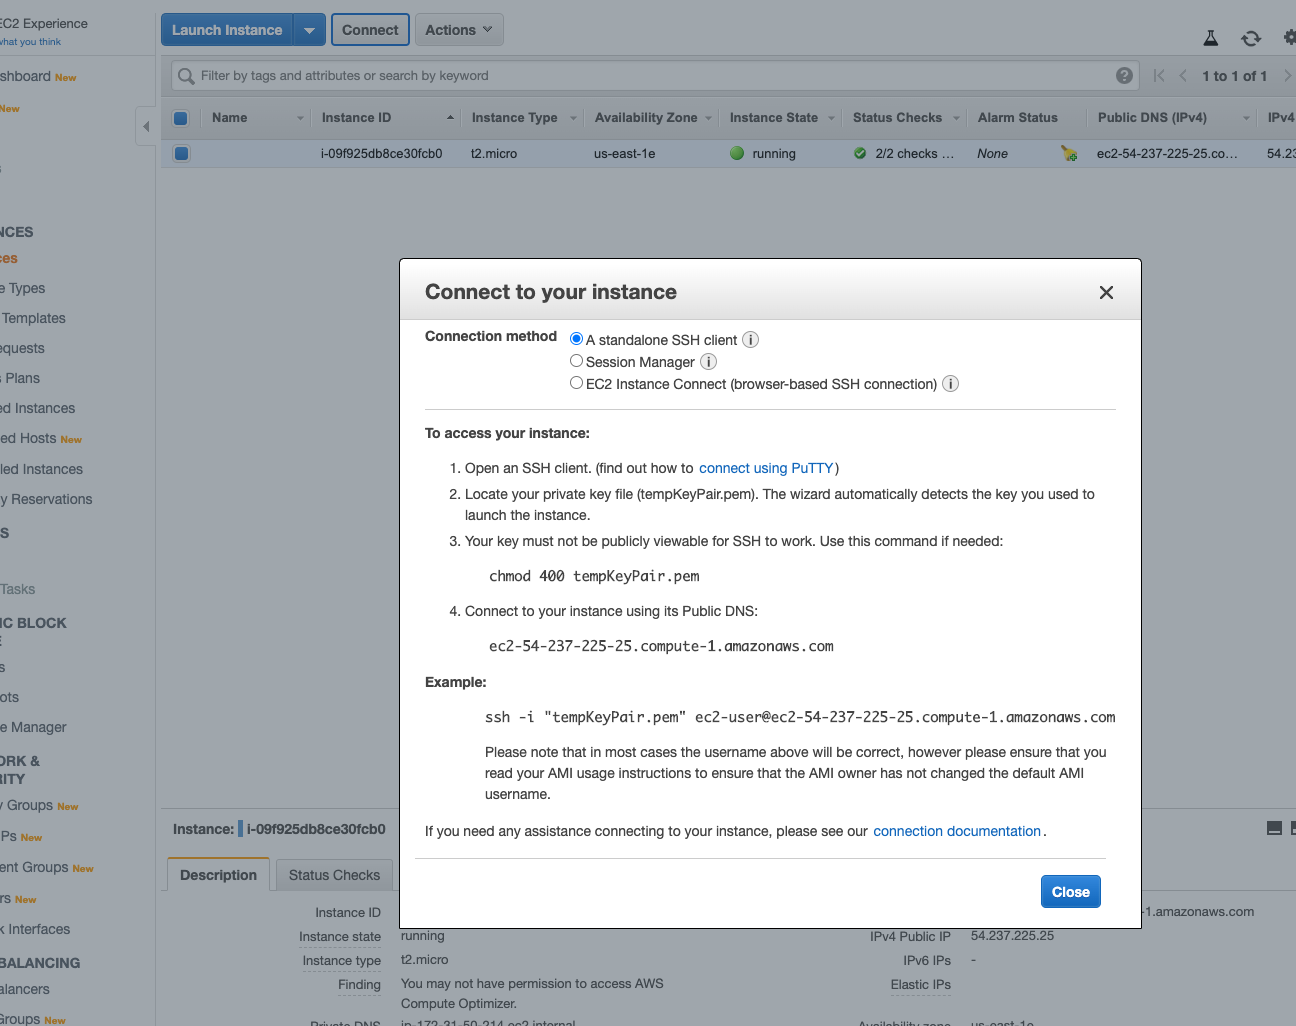The width and height of the screenshot is (1296, 1026).
Task: Click the filter search field
Action: [x=654, y=76]
